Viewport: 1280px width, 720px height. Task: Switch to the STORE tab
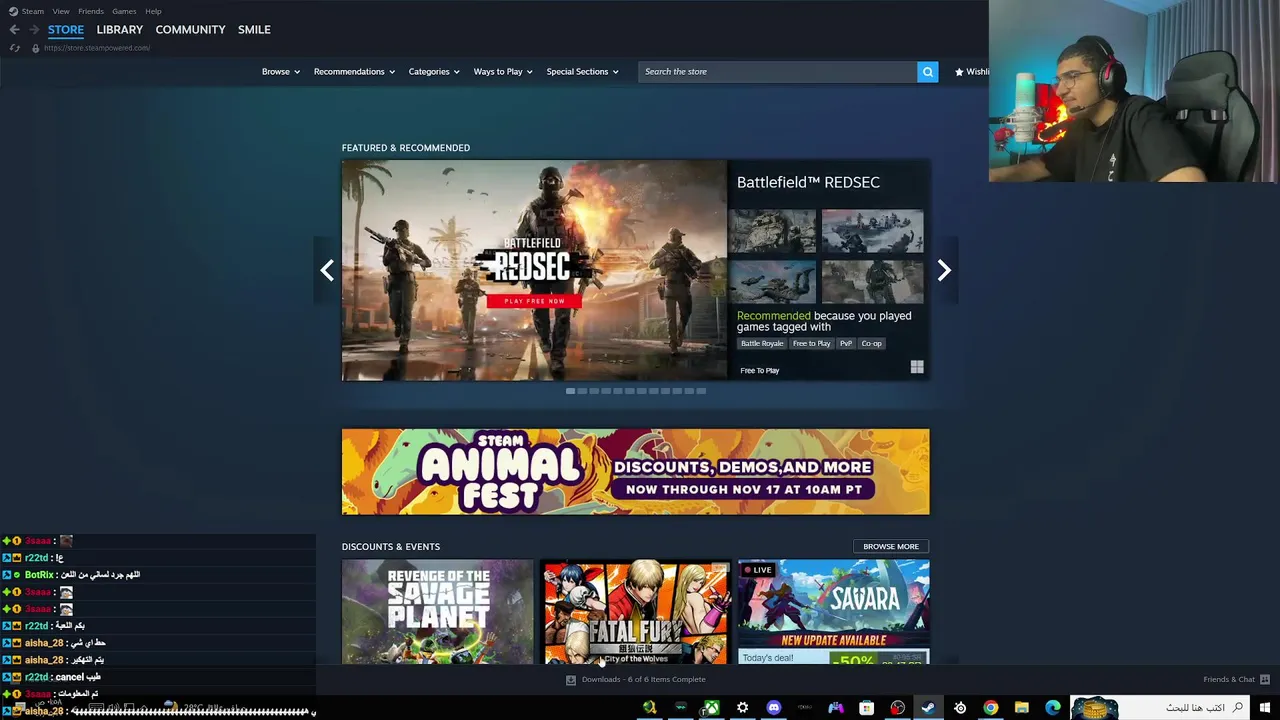[x=66, y=30]
